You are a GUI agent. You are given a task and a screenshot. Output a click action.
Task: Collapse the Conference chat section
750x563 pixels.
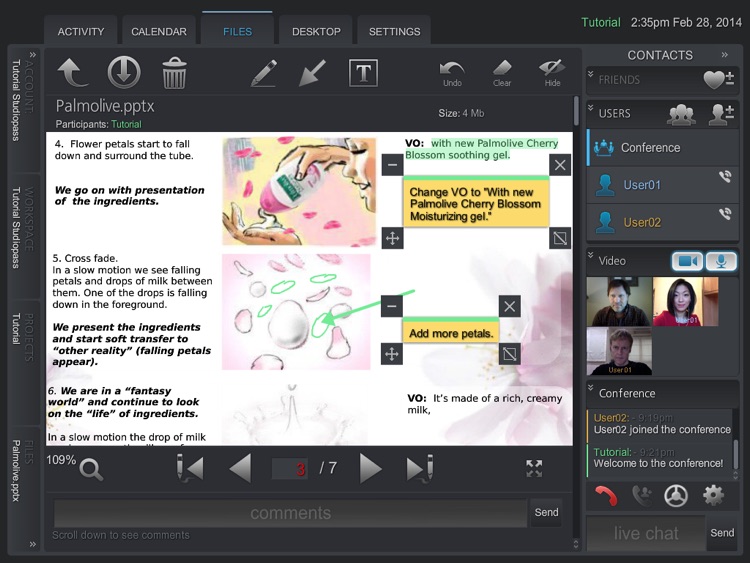(x=591, y=387)
